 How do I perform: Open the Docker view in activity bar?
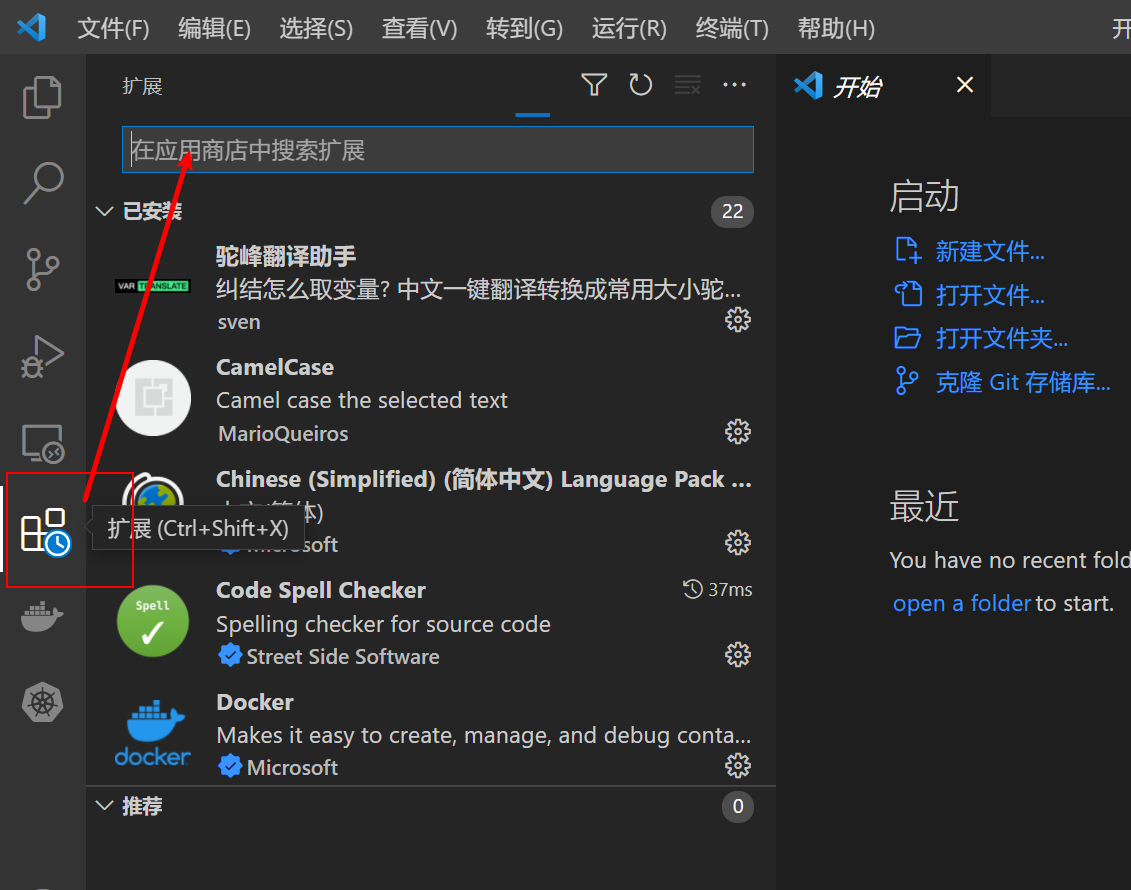(43, 617)
